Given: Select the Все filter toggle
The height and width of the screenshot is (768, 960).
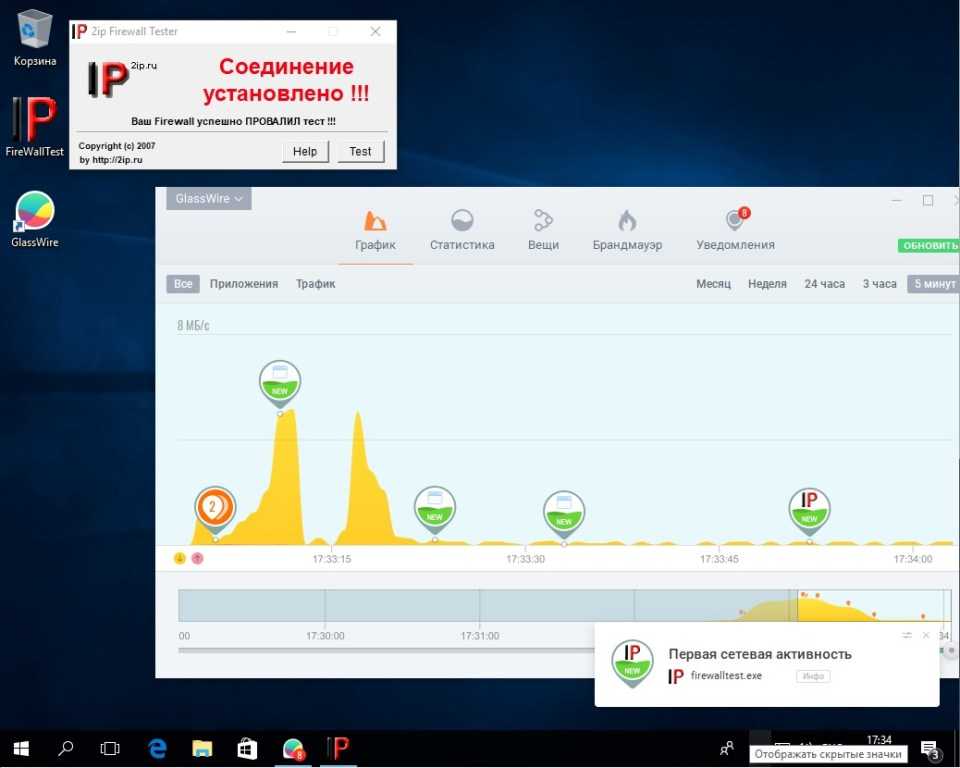Looking at the screenshot, I should [x=183, y=284].
